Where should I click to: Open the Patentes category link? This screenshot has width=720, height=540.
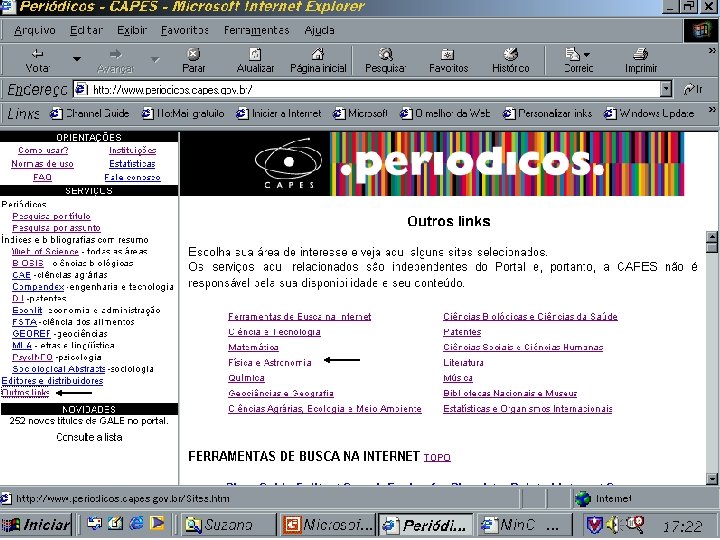(462, 332)
